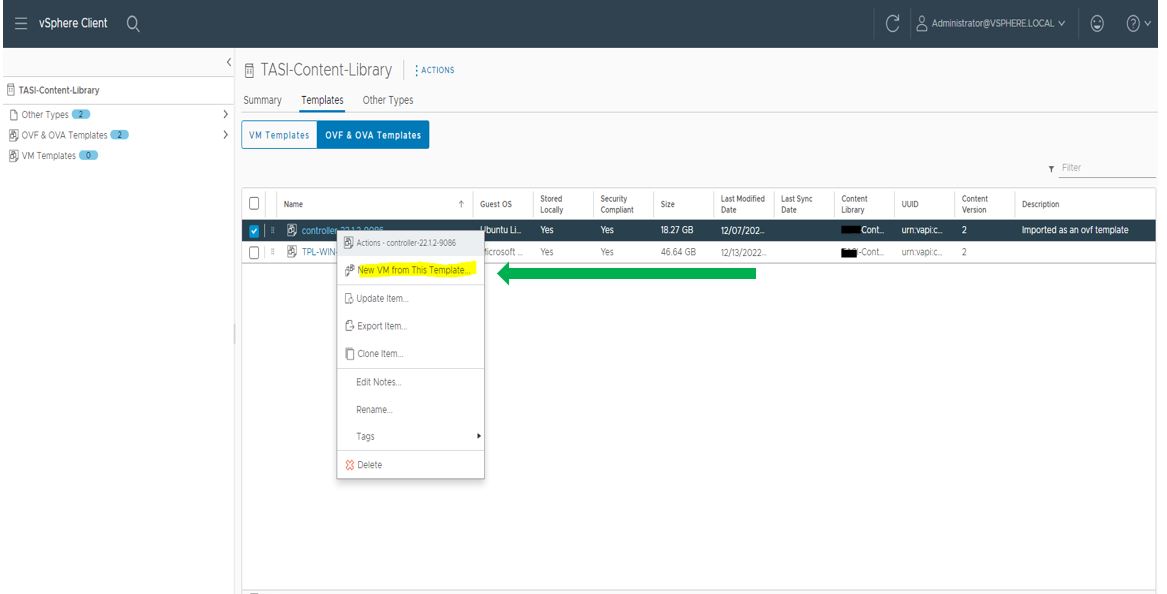Screen dimensions: 1167x594
Task: Switch to the Other Types tab
Action: pyautogui.click(x=388, y=100)
